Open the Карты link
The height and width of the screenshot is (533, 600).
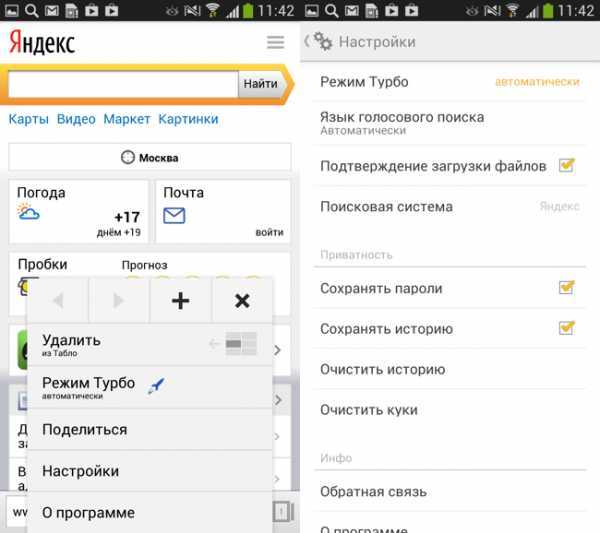(29, 119)
